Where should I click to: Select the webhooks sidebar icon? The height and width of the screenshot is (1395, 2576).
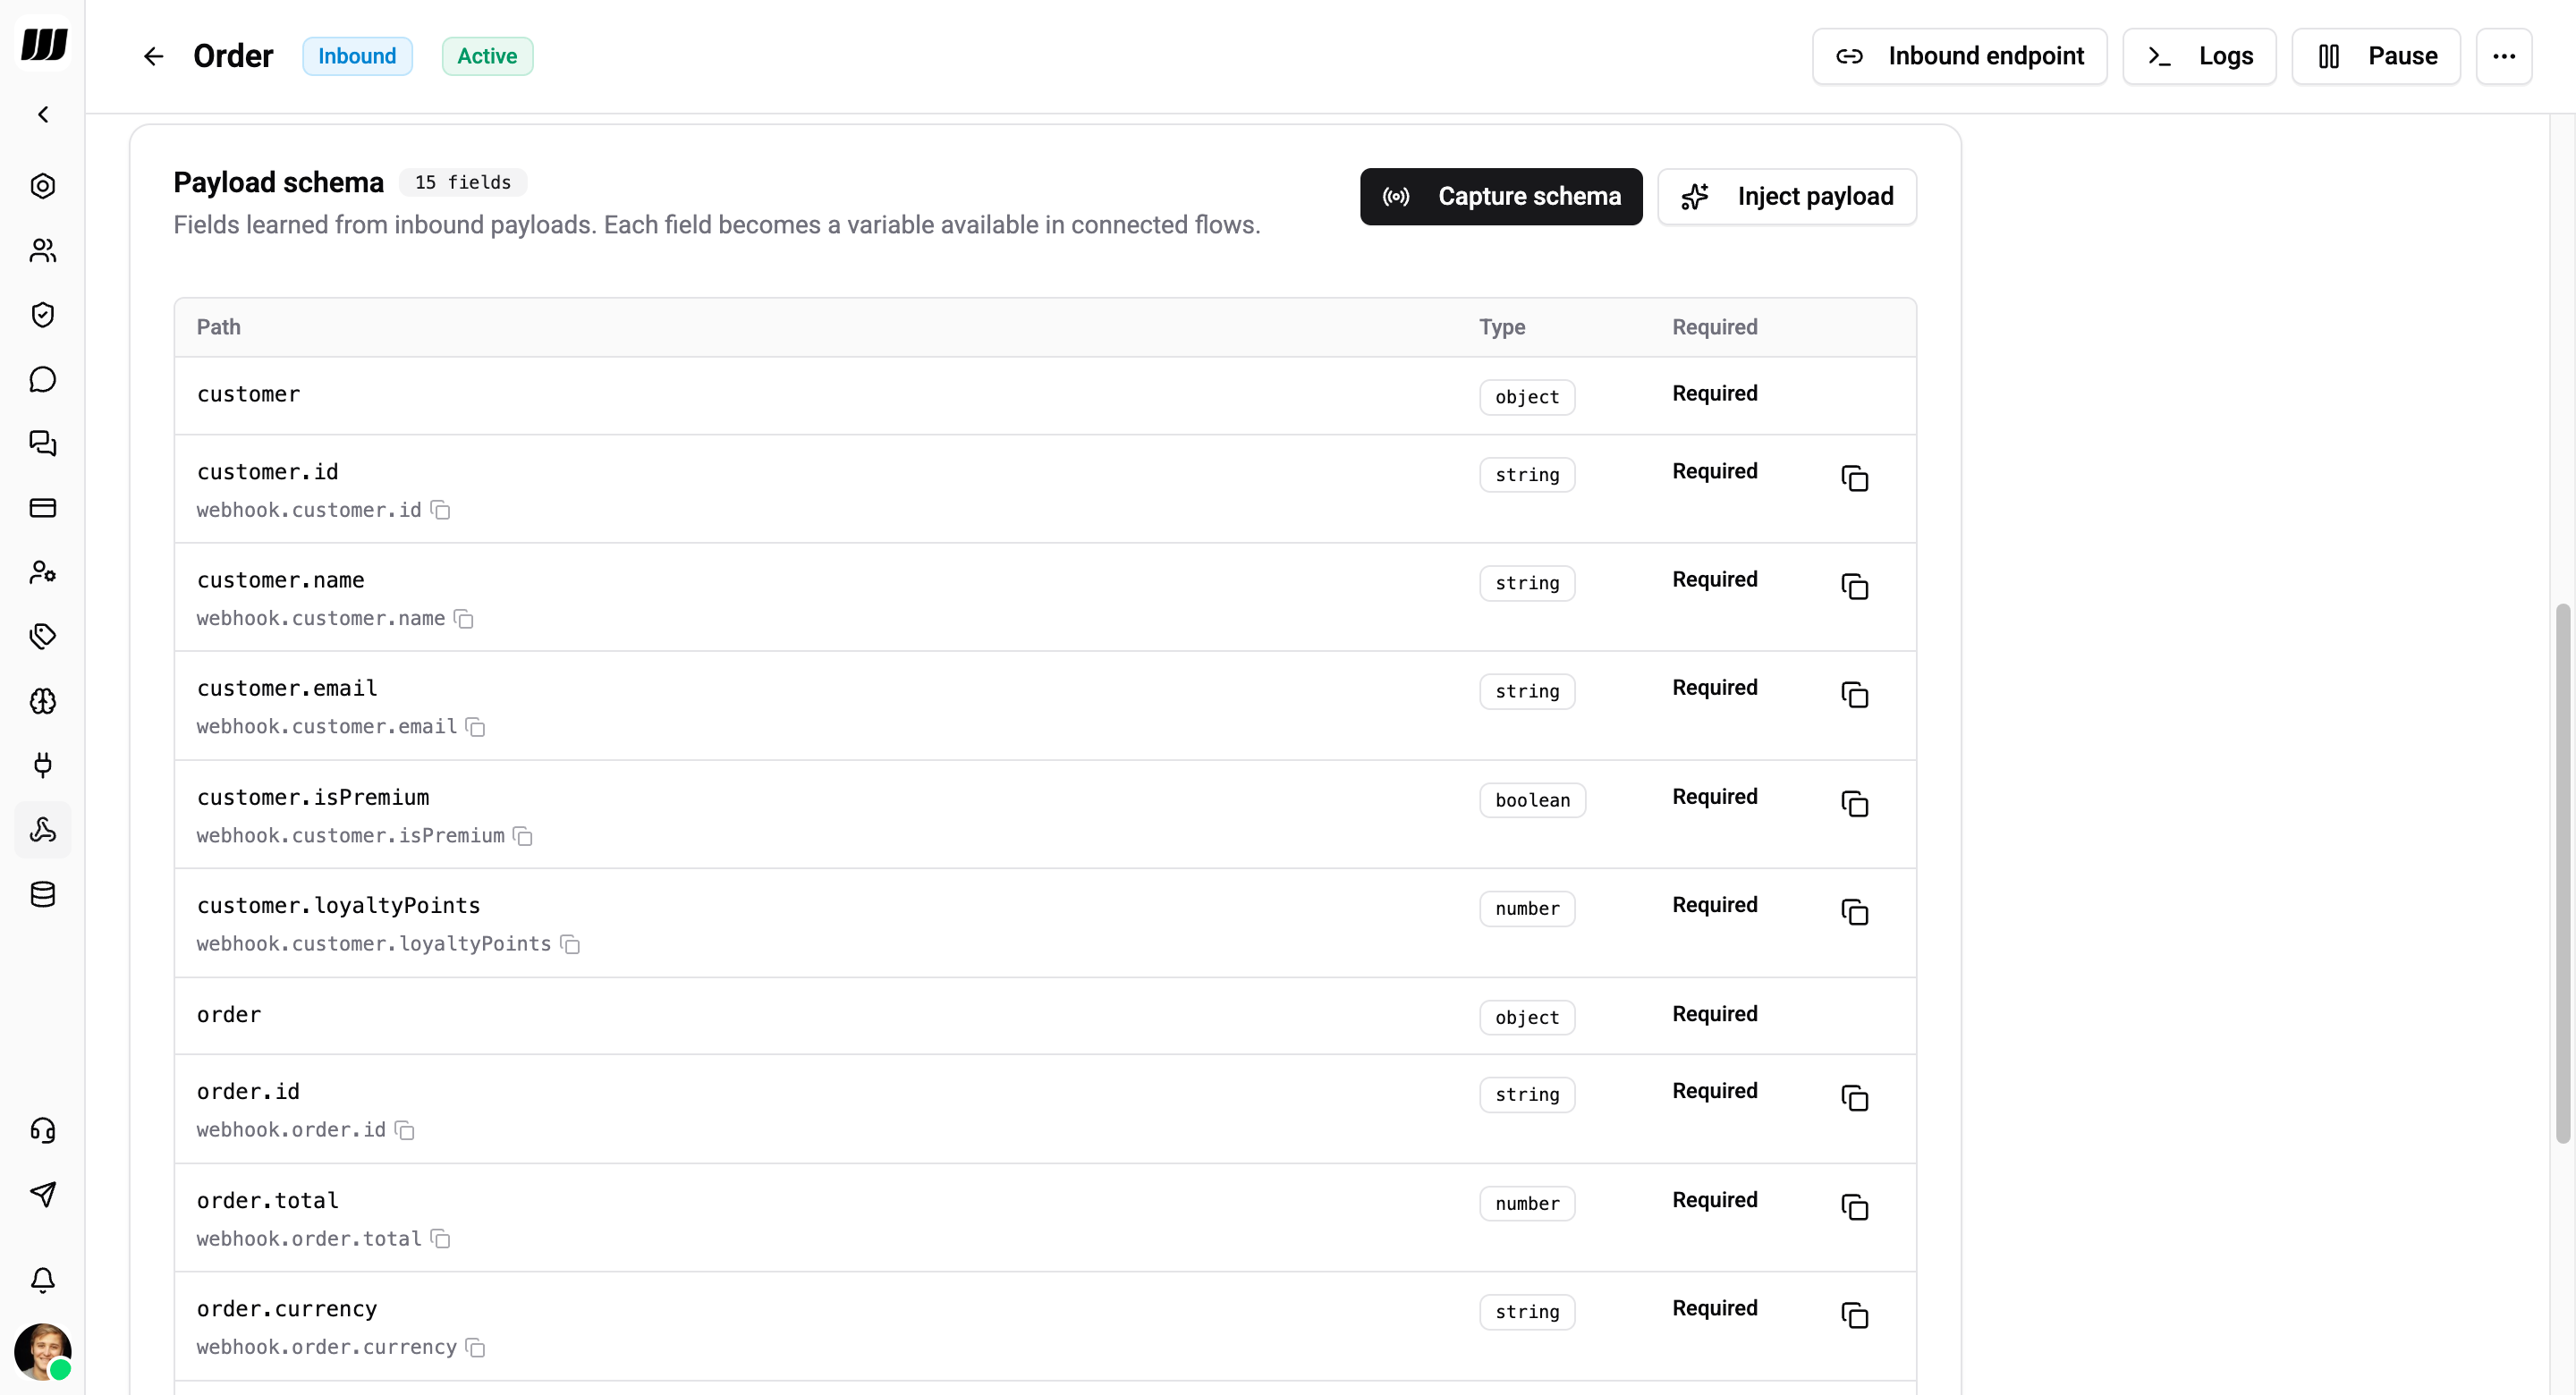(43, 829)
